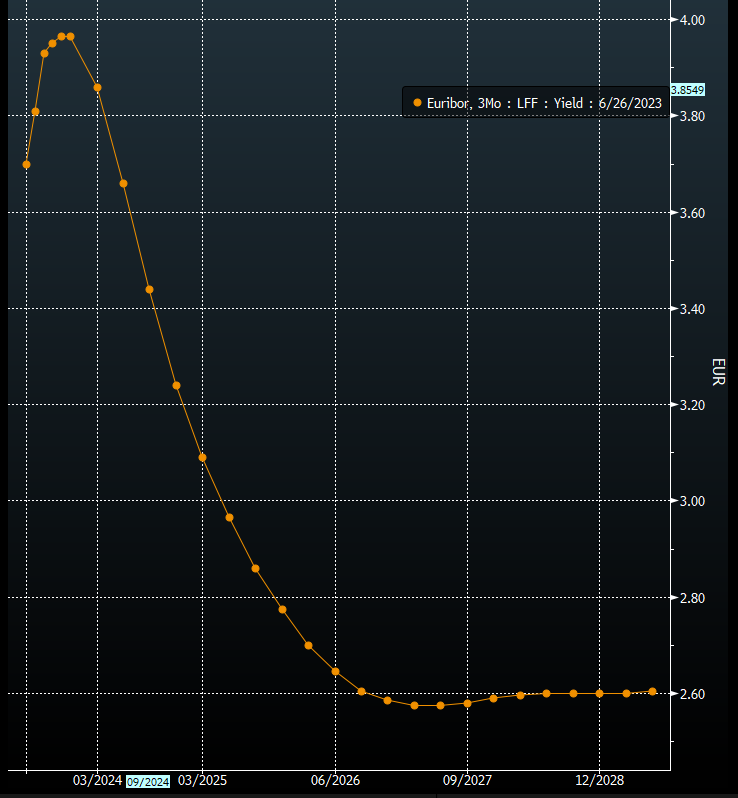Image resolution: width=738 pixels, height=798 pixels.
Task: Select the last data point on the curve
Action: tap(652, 691)
